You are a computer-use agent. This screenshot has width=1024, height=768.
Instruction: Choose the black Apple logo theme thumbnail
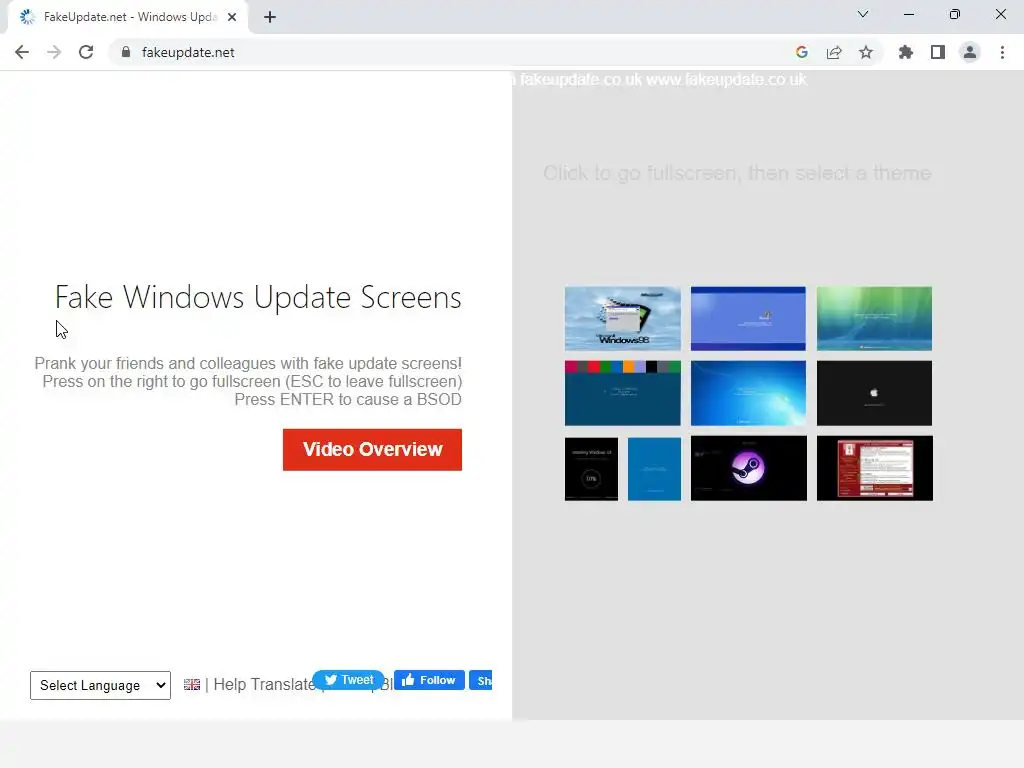pyautogui.click(x=874, y=393)
